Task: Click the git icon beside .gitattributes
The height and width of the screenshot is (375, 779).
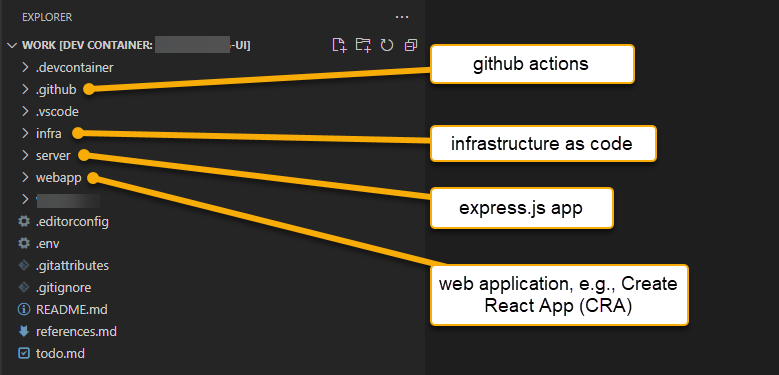Action: click(23, 265)
